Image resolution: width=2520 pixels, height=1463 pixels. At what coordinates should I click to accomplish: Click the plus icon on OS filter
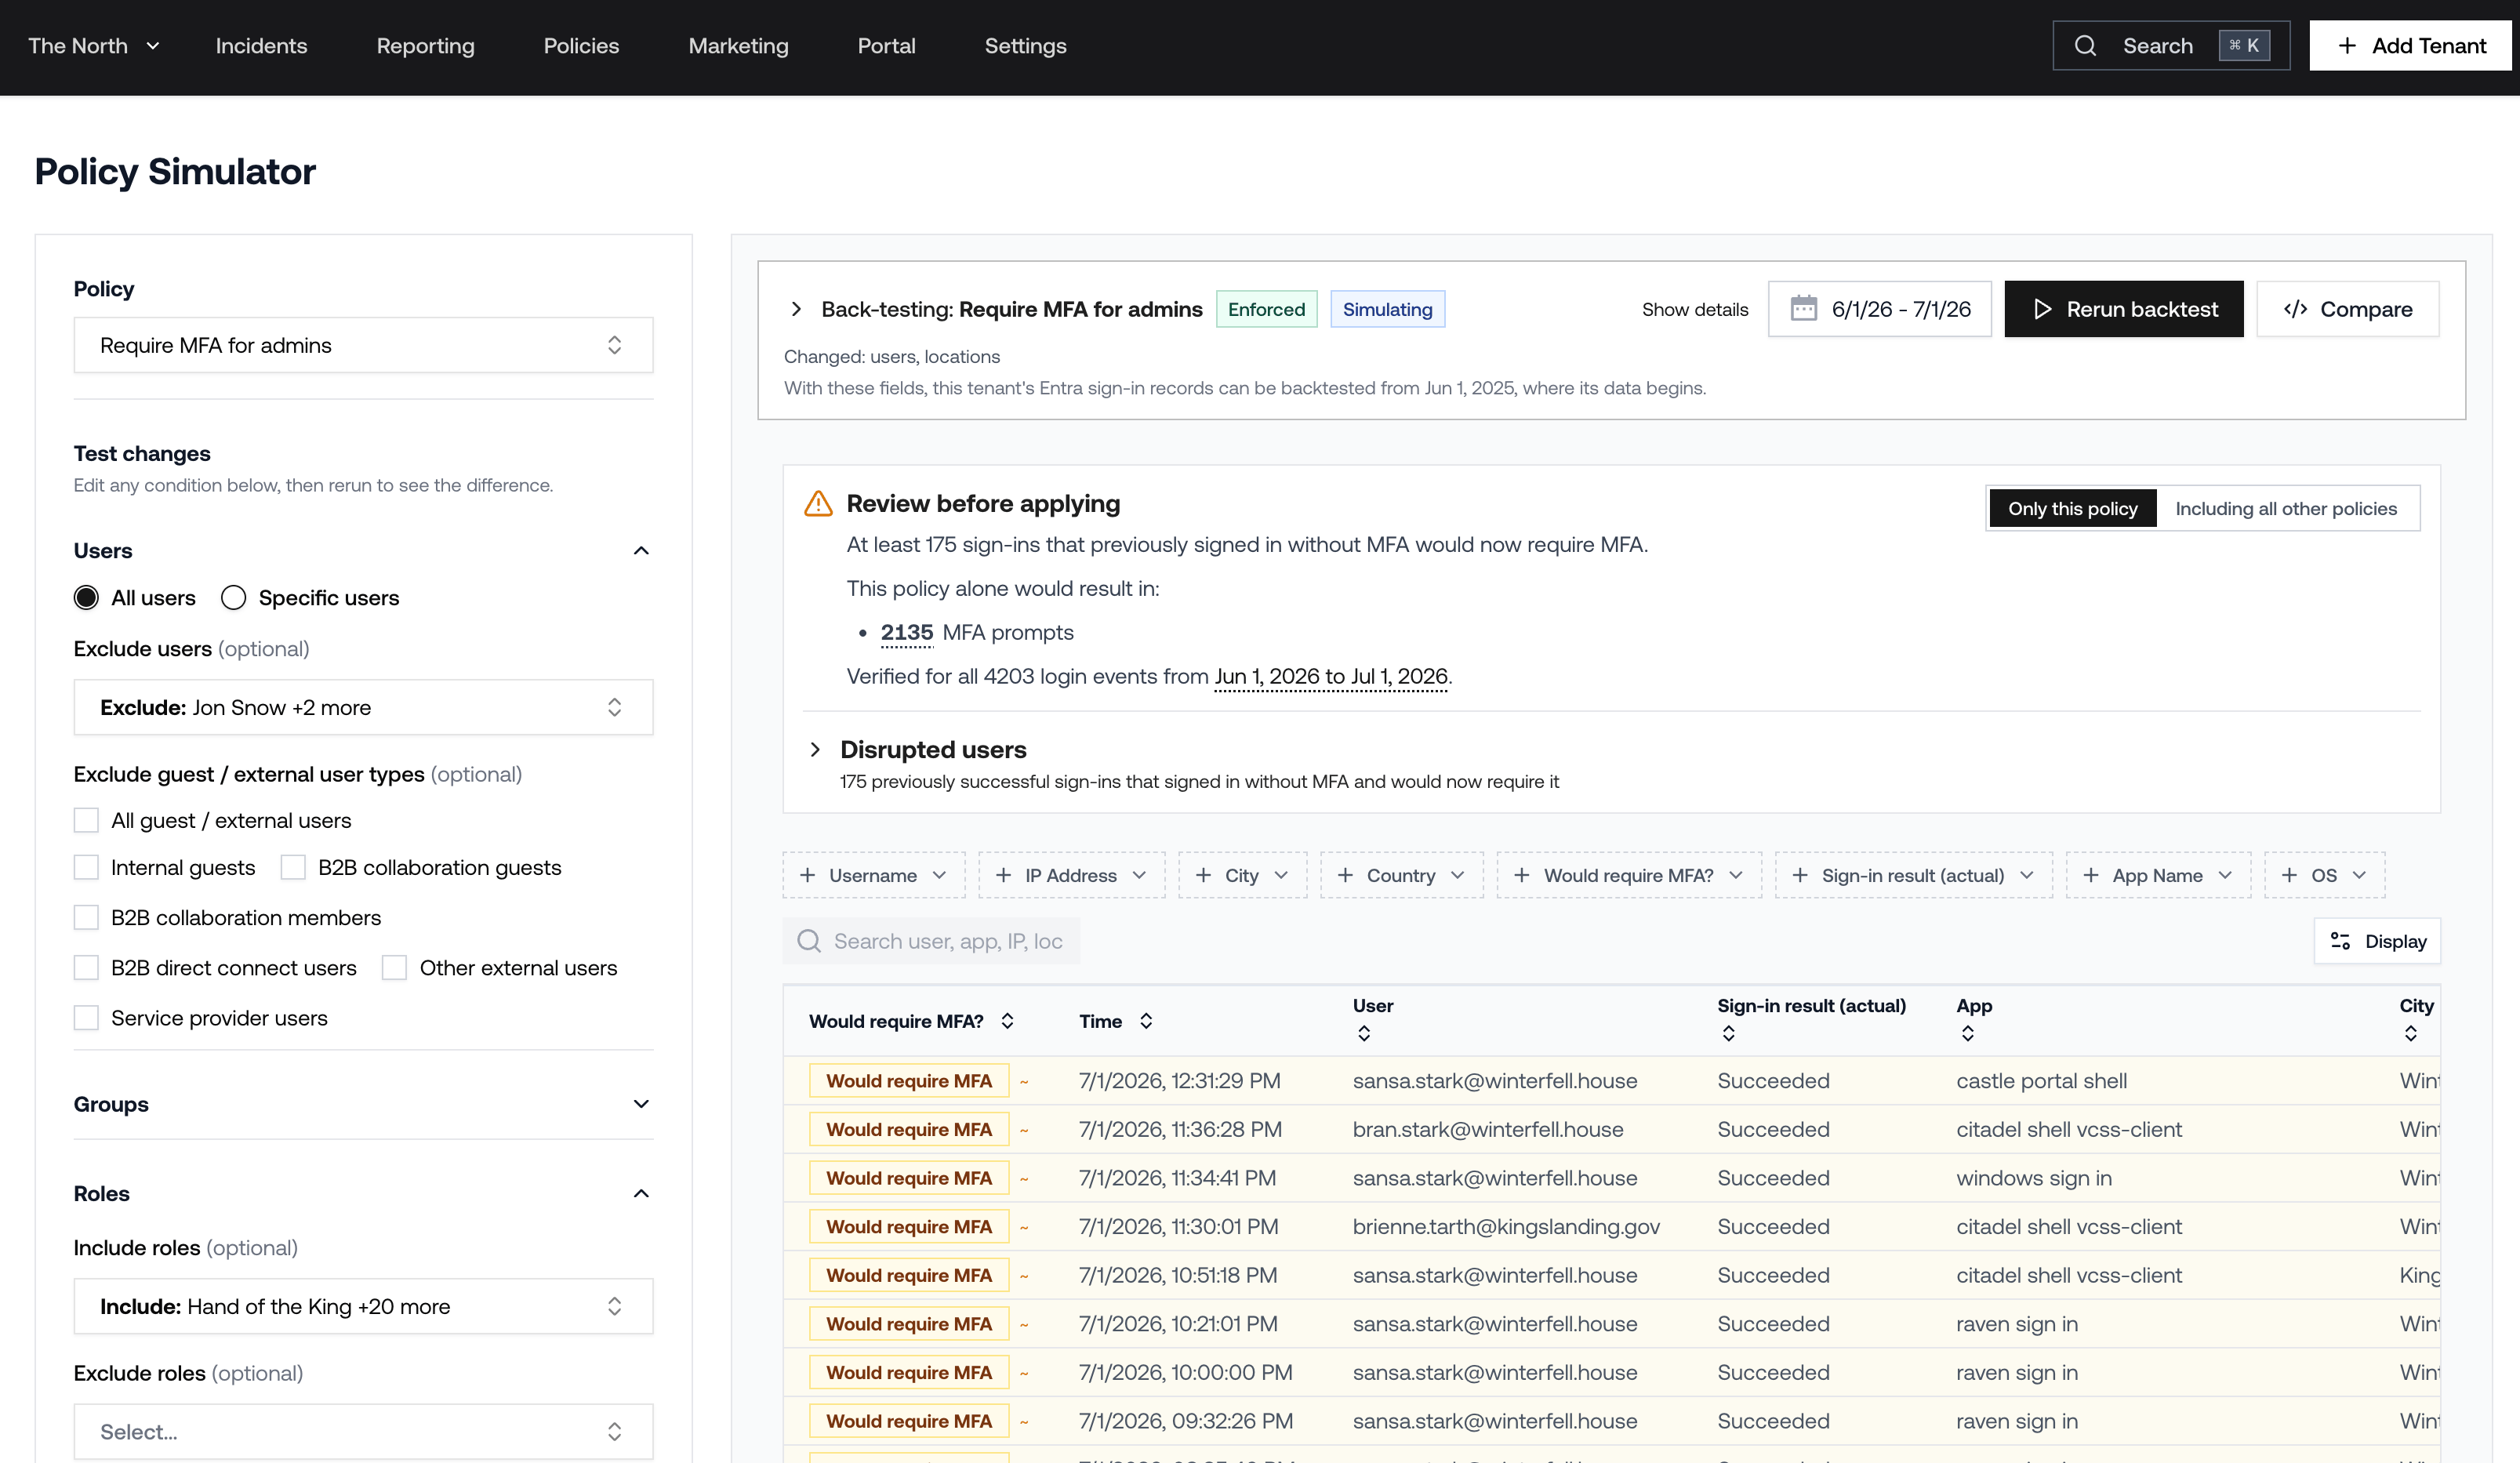2289,875
